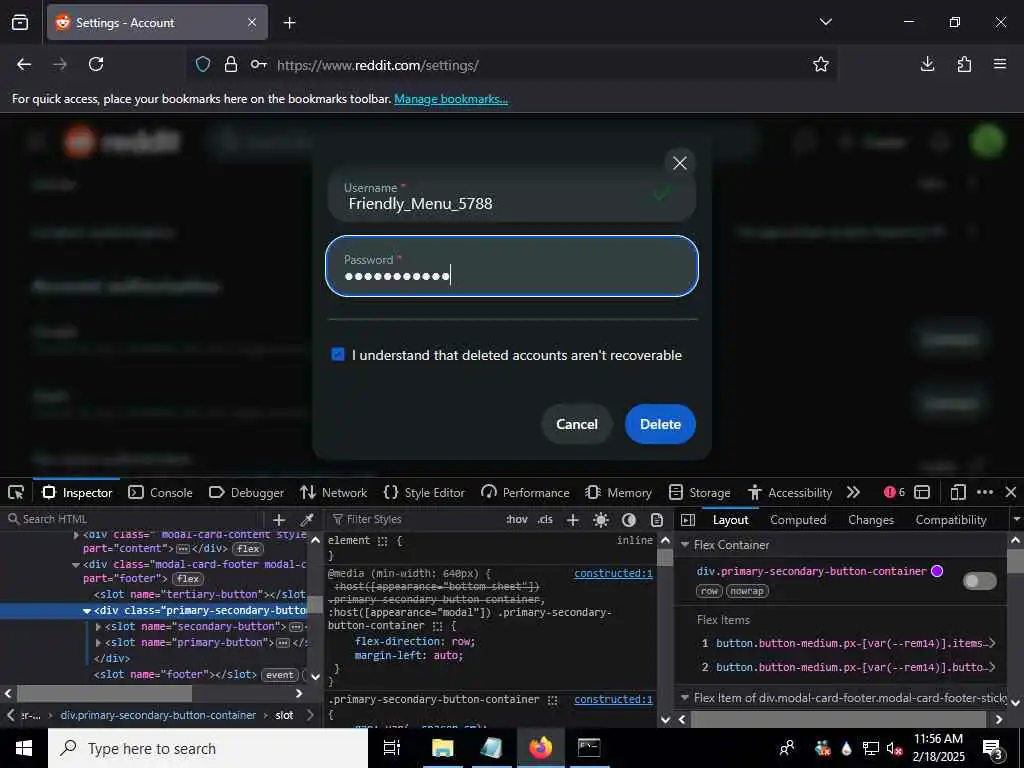Viewport: 1024px width, 768px height.
Task: Toggle light color scheme simulation sun icon
Action: (x=601, y=519)
